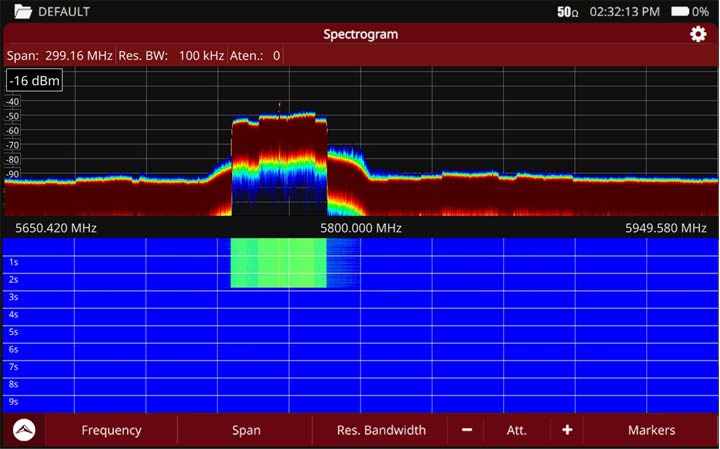Select the 0% battery percentage
Viewport: 720px width, 449px height.
click(700, 11)
